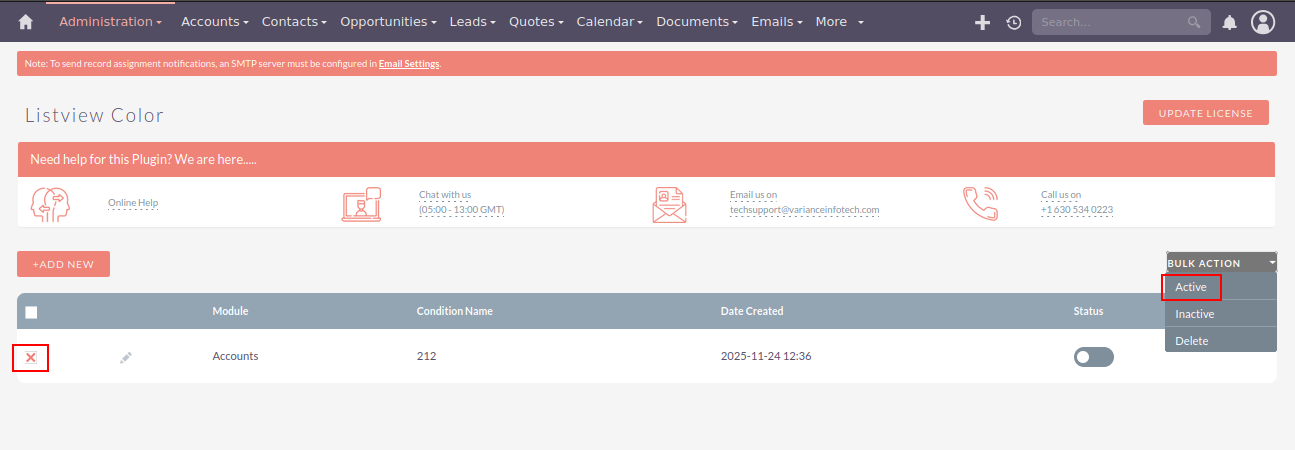Open the recently viewed history icon

coord(1013,22)
